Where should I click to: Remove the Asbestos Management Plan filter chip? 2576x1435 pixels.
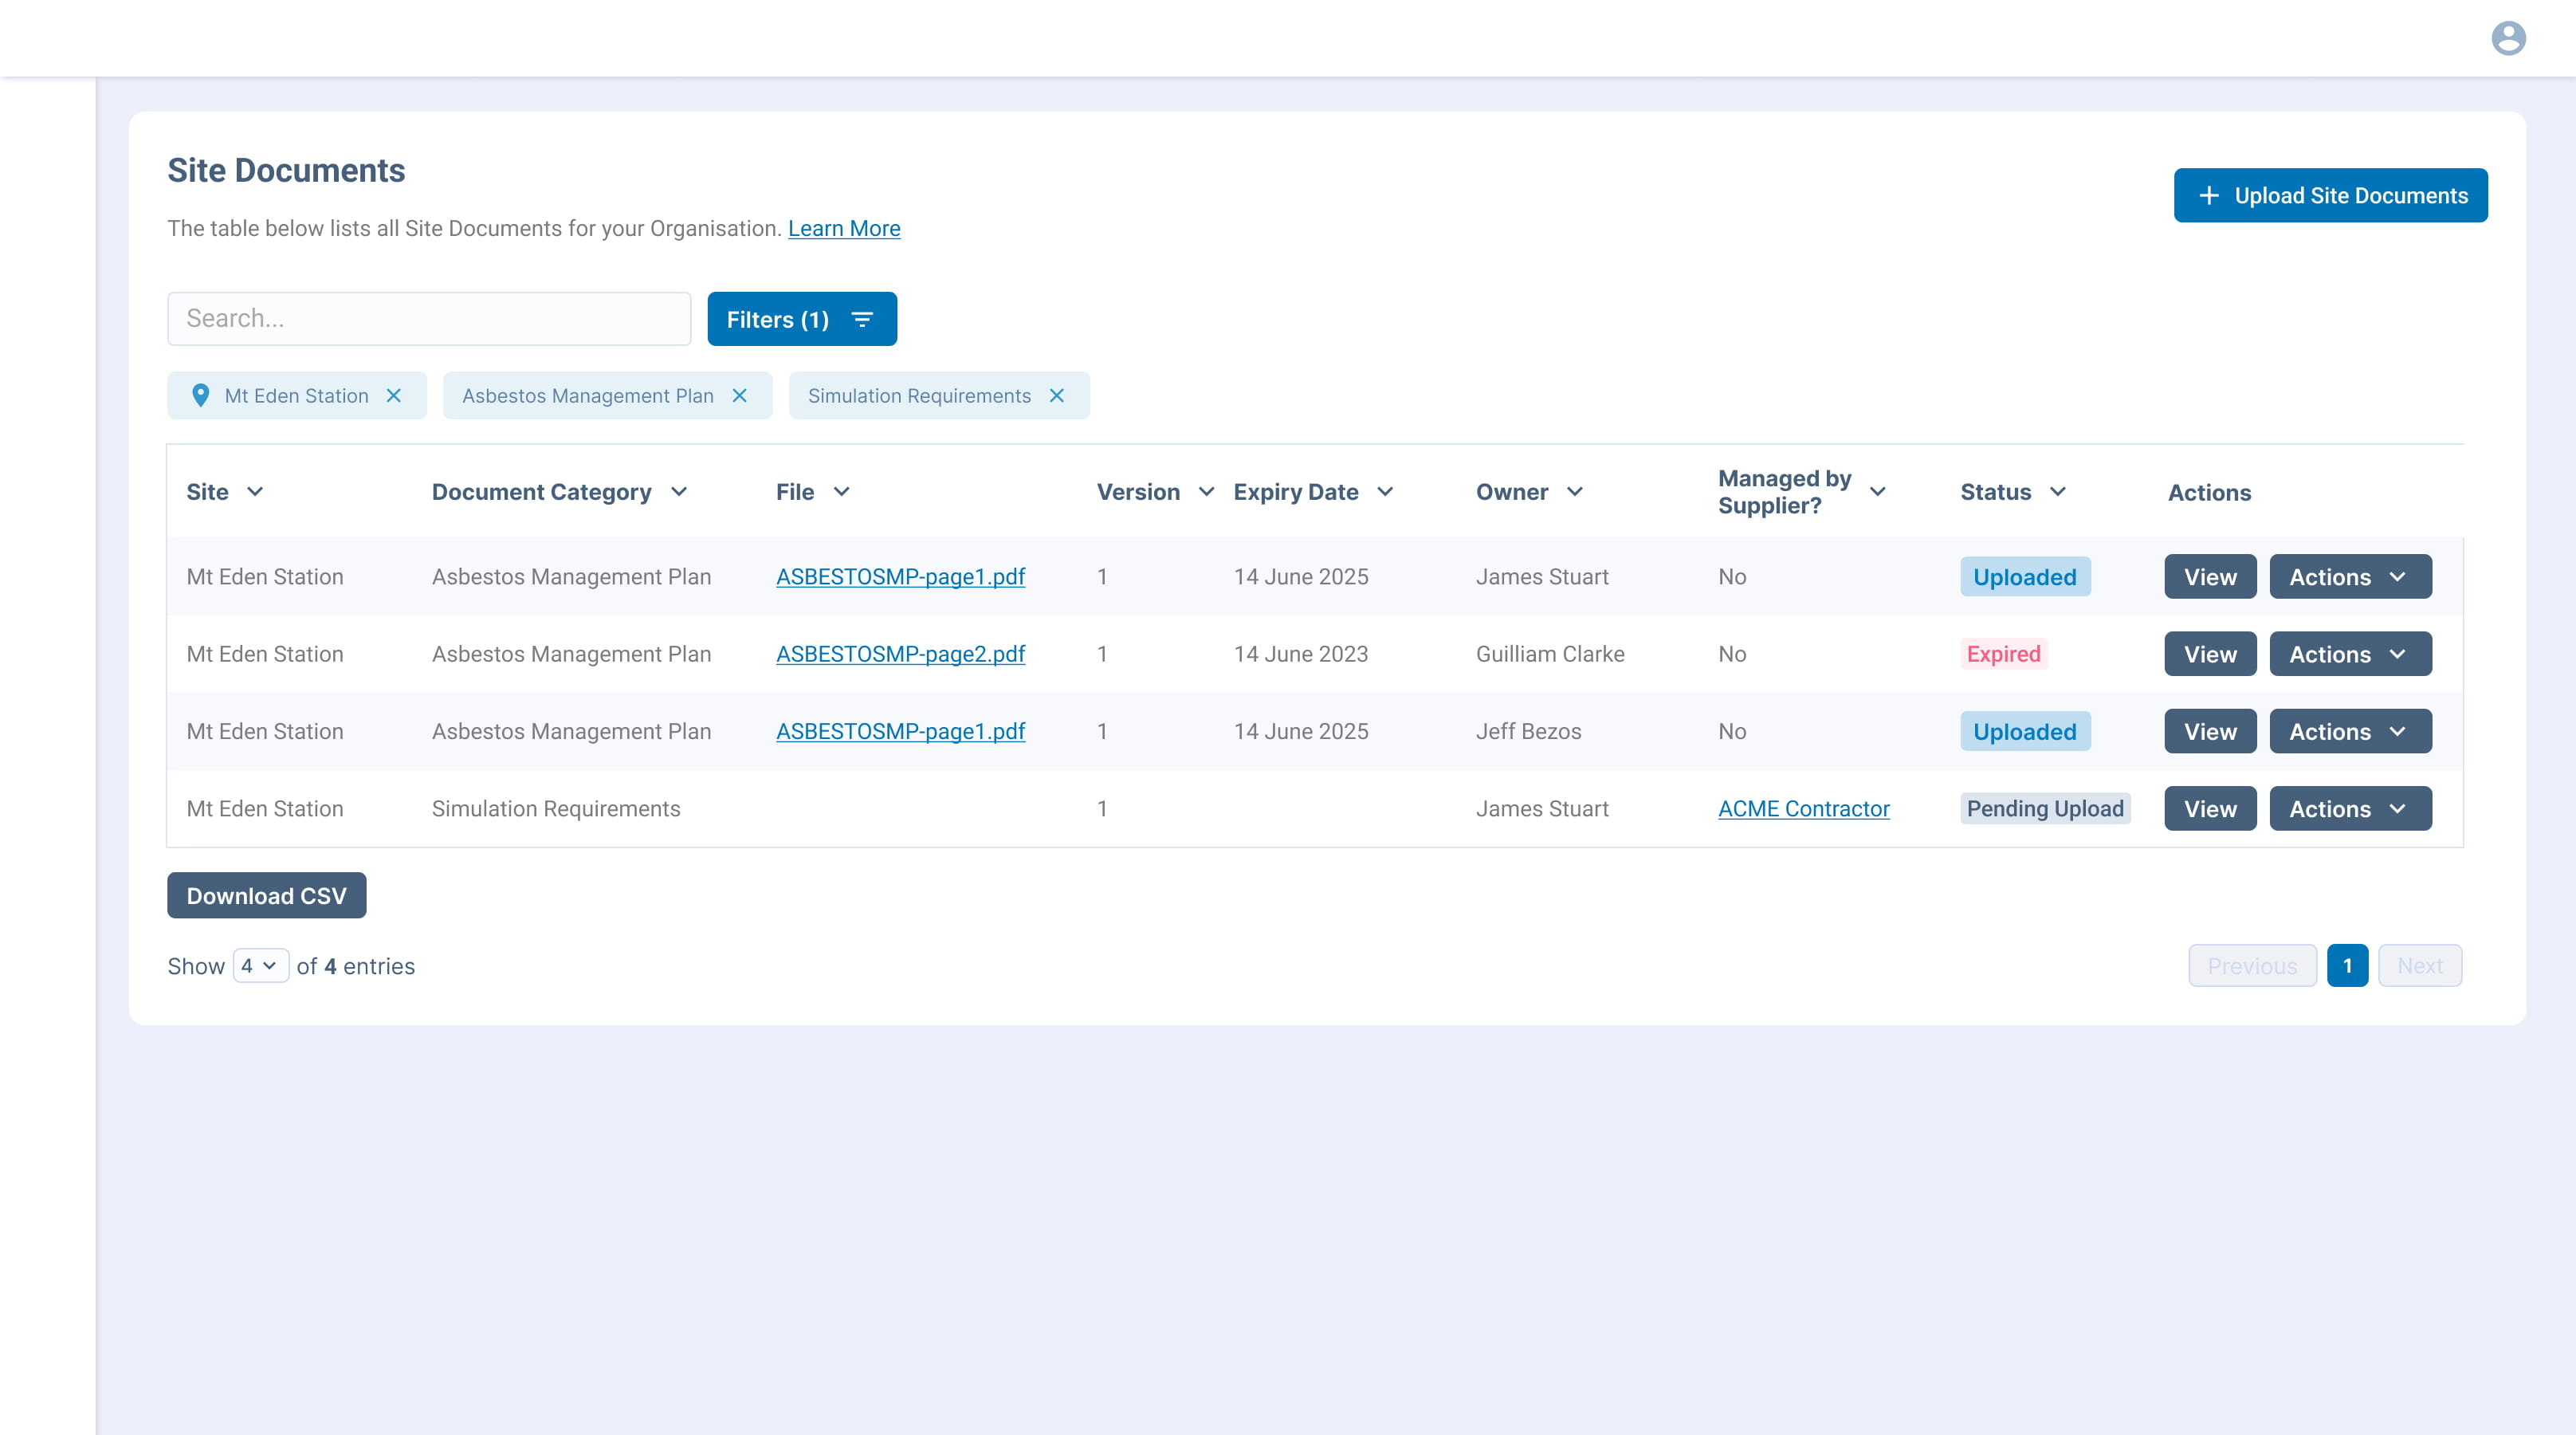(x=739, y=395)
